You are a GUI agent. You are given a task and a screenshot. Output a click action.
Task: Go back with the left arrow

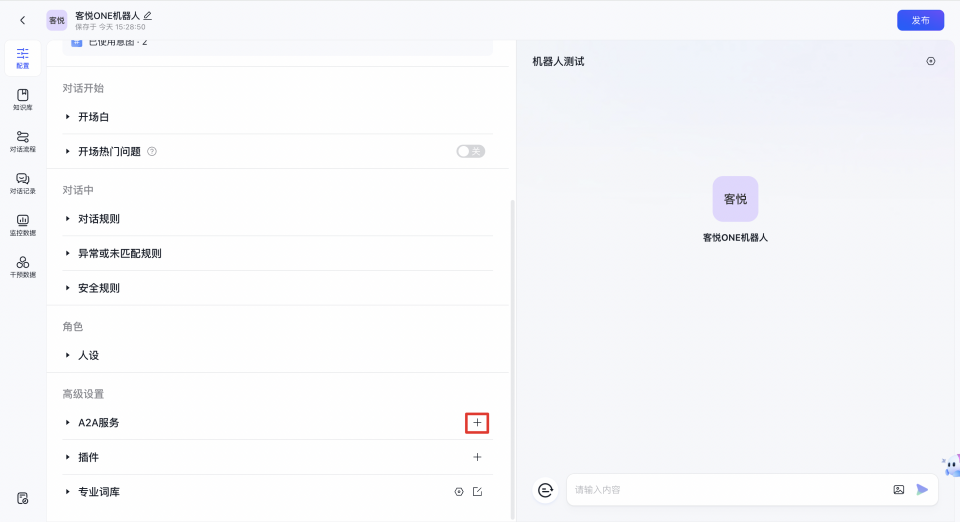pos(23,20)
